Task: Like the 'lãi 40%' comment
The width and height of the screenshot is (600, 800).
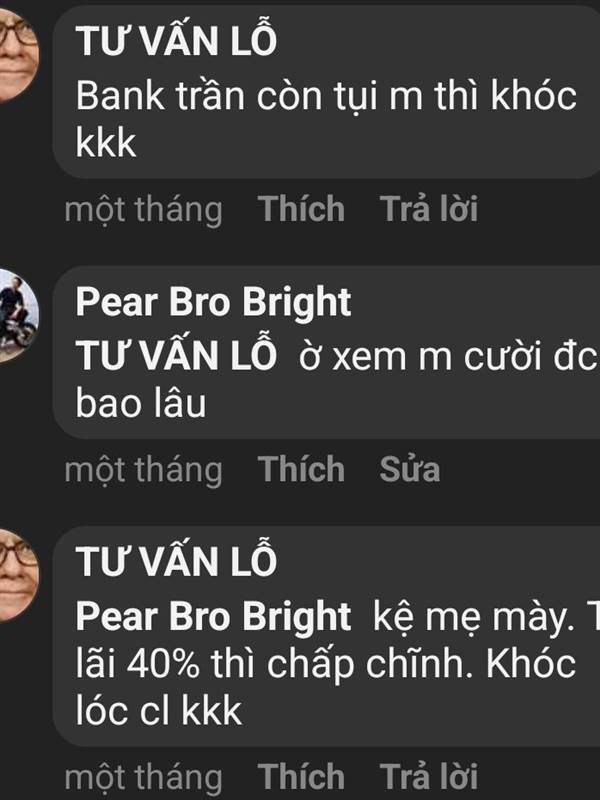Action: pyautogui.click(x=301, y=777)
